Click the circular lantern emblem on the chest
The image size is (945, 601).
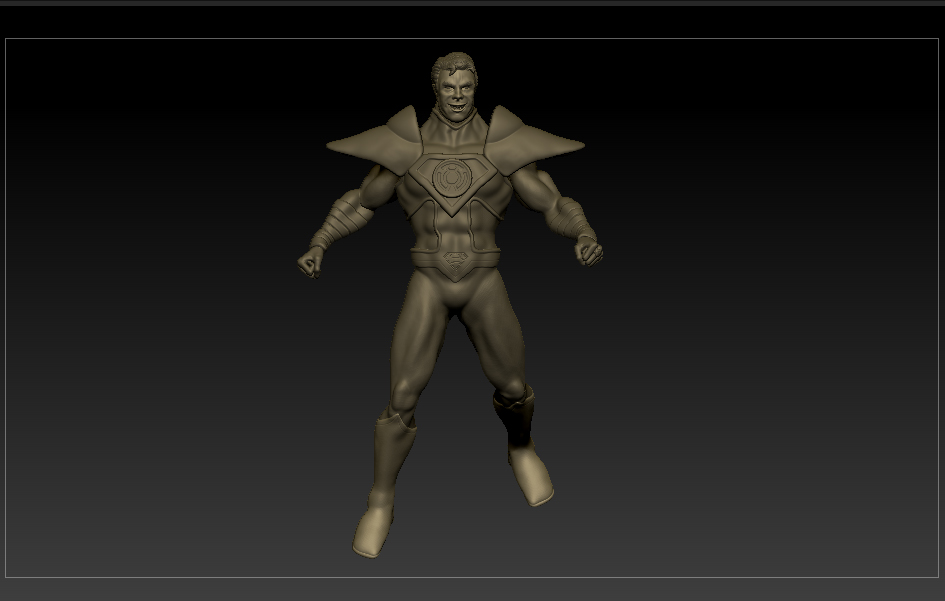(450, 178)
